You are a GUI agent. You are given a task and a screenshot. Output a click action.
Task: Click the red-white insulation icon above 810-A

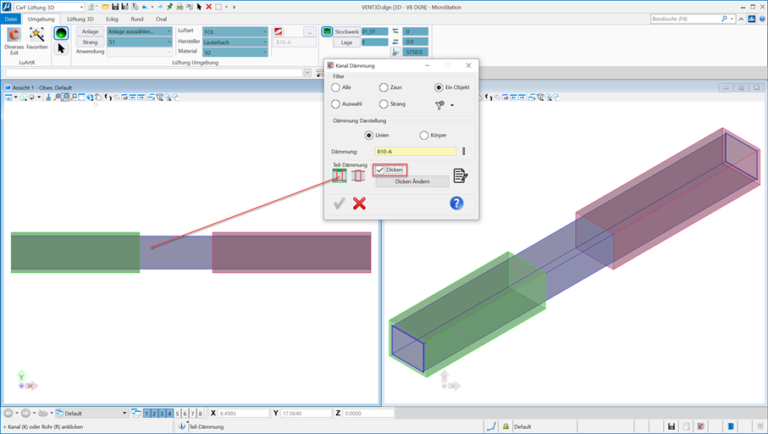pyautogui.click(x=278, y=31)
